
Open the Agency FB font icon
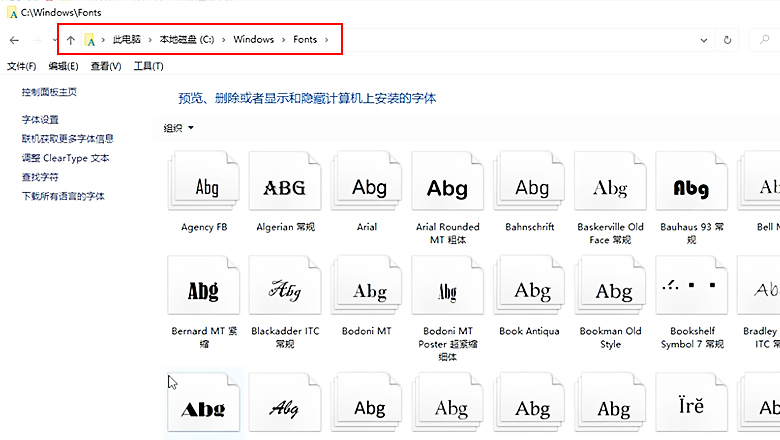coord(203,180)
